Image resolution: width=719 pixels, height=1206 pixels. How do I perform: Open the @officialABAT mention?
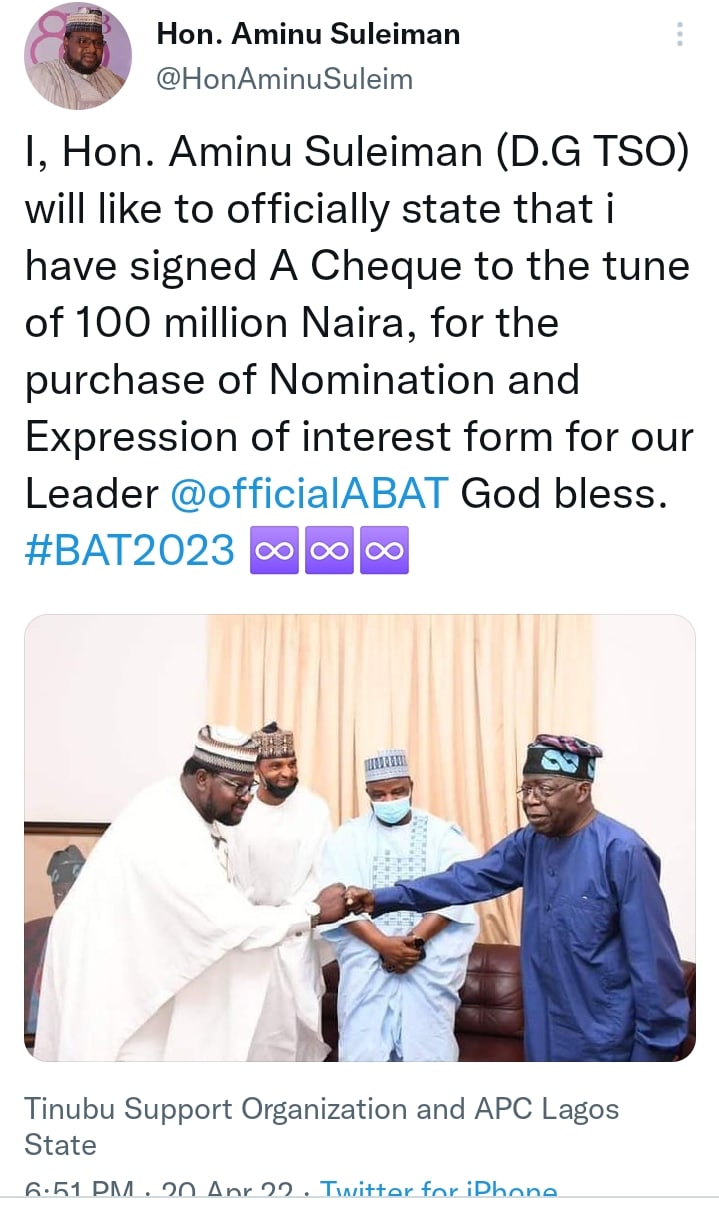[309, 493]
